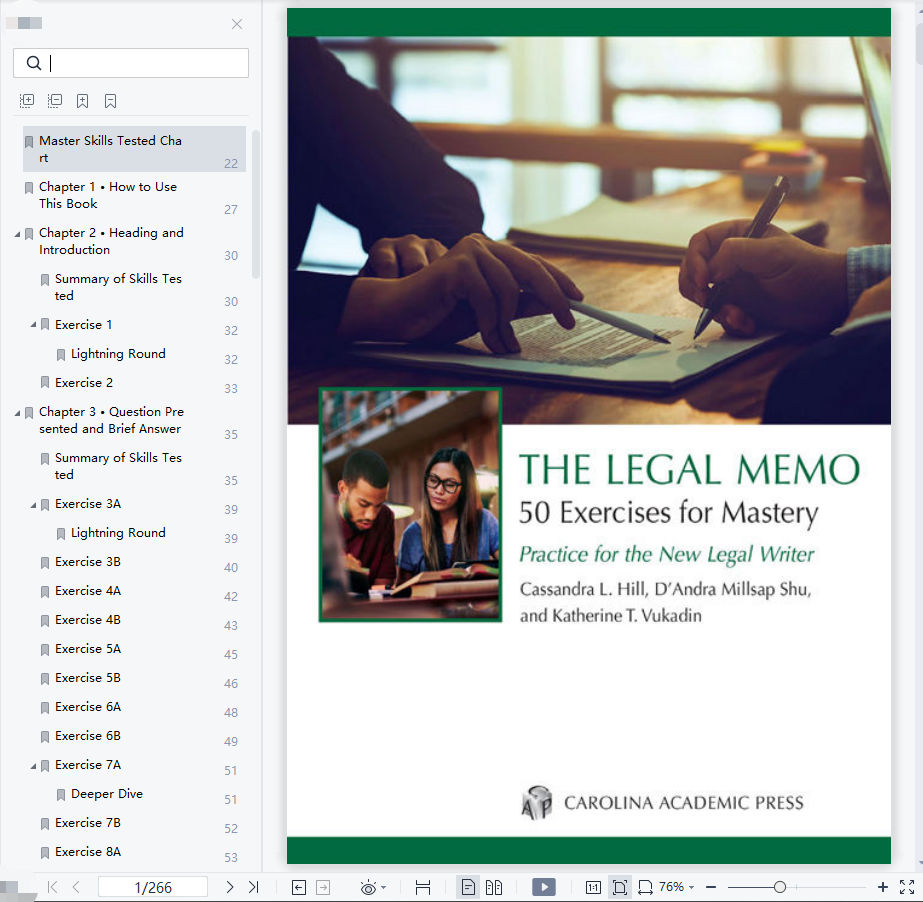This screenshot has width=923, height=902.
Task: Open the 76% zoom level dropdown
Action: 677,887
